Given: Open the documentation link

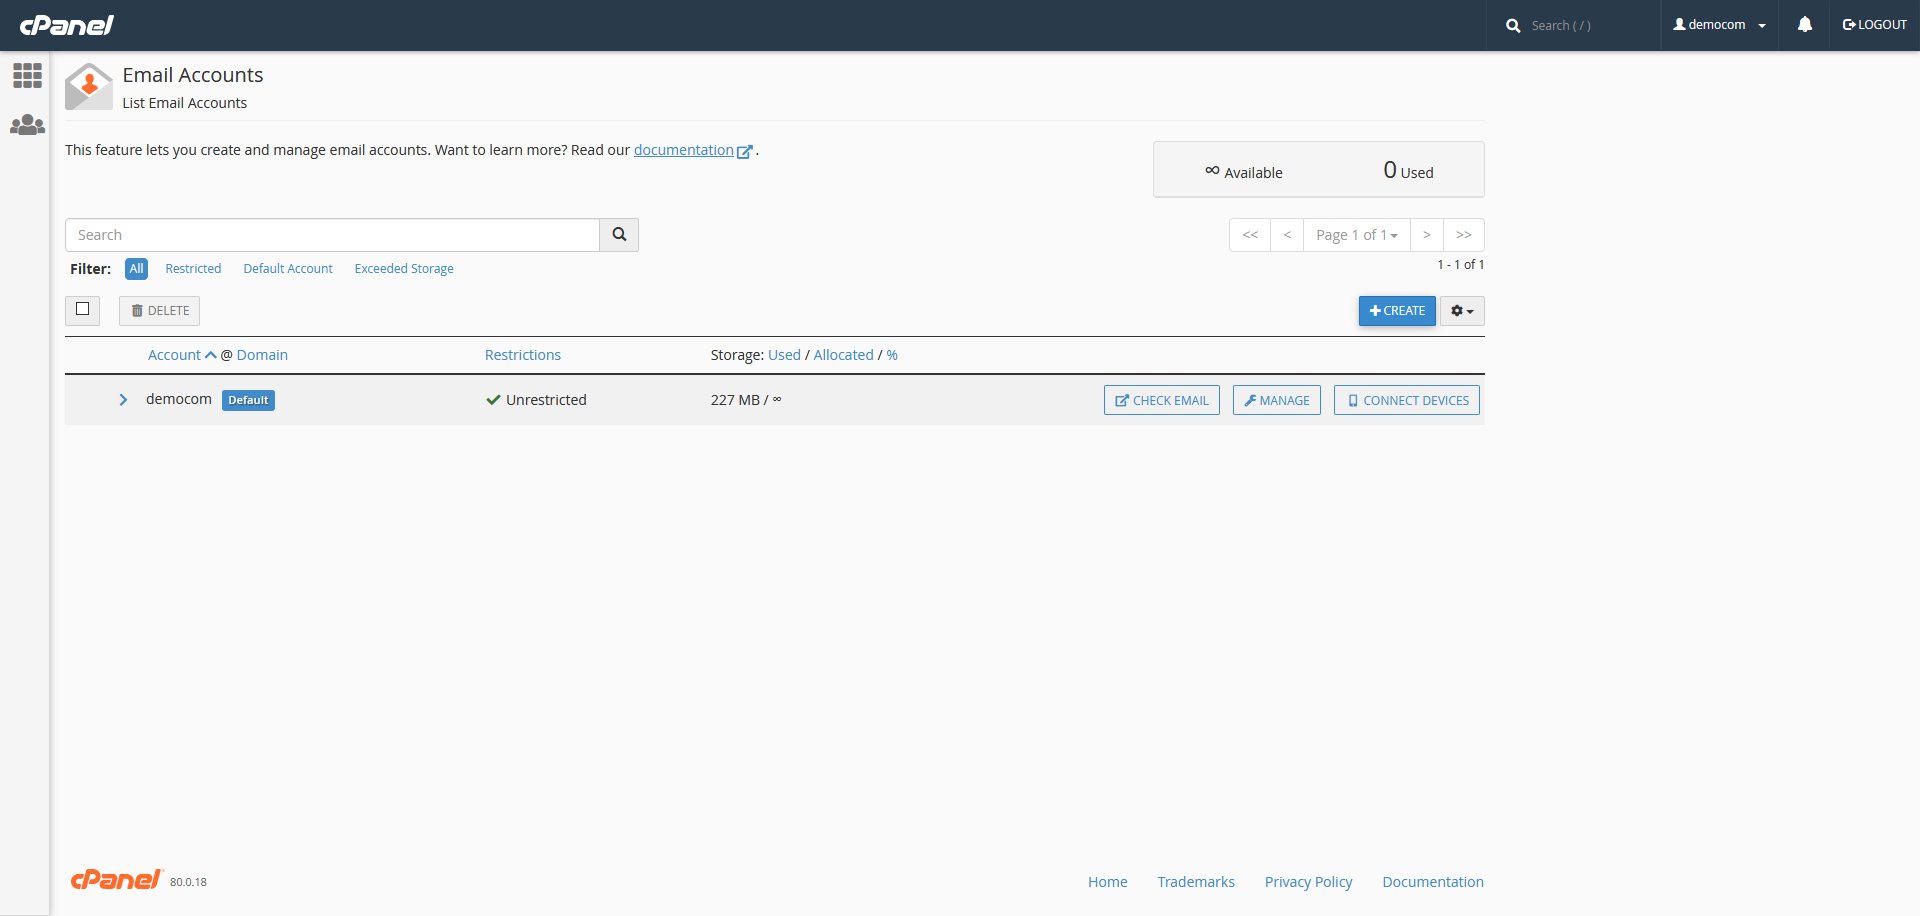Looking at the screenshot, I should pos(684,150).
